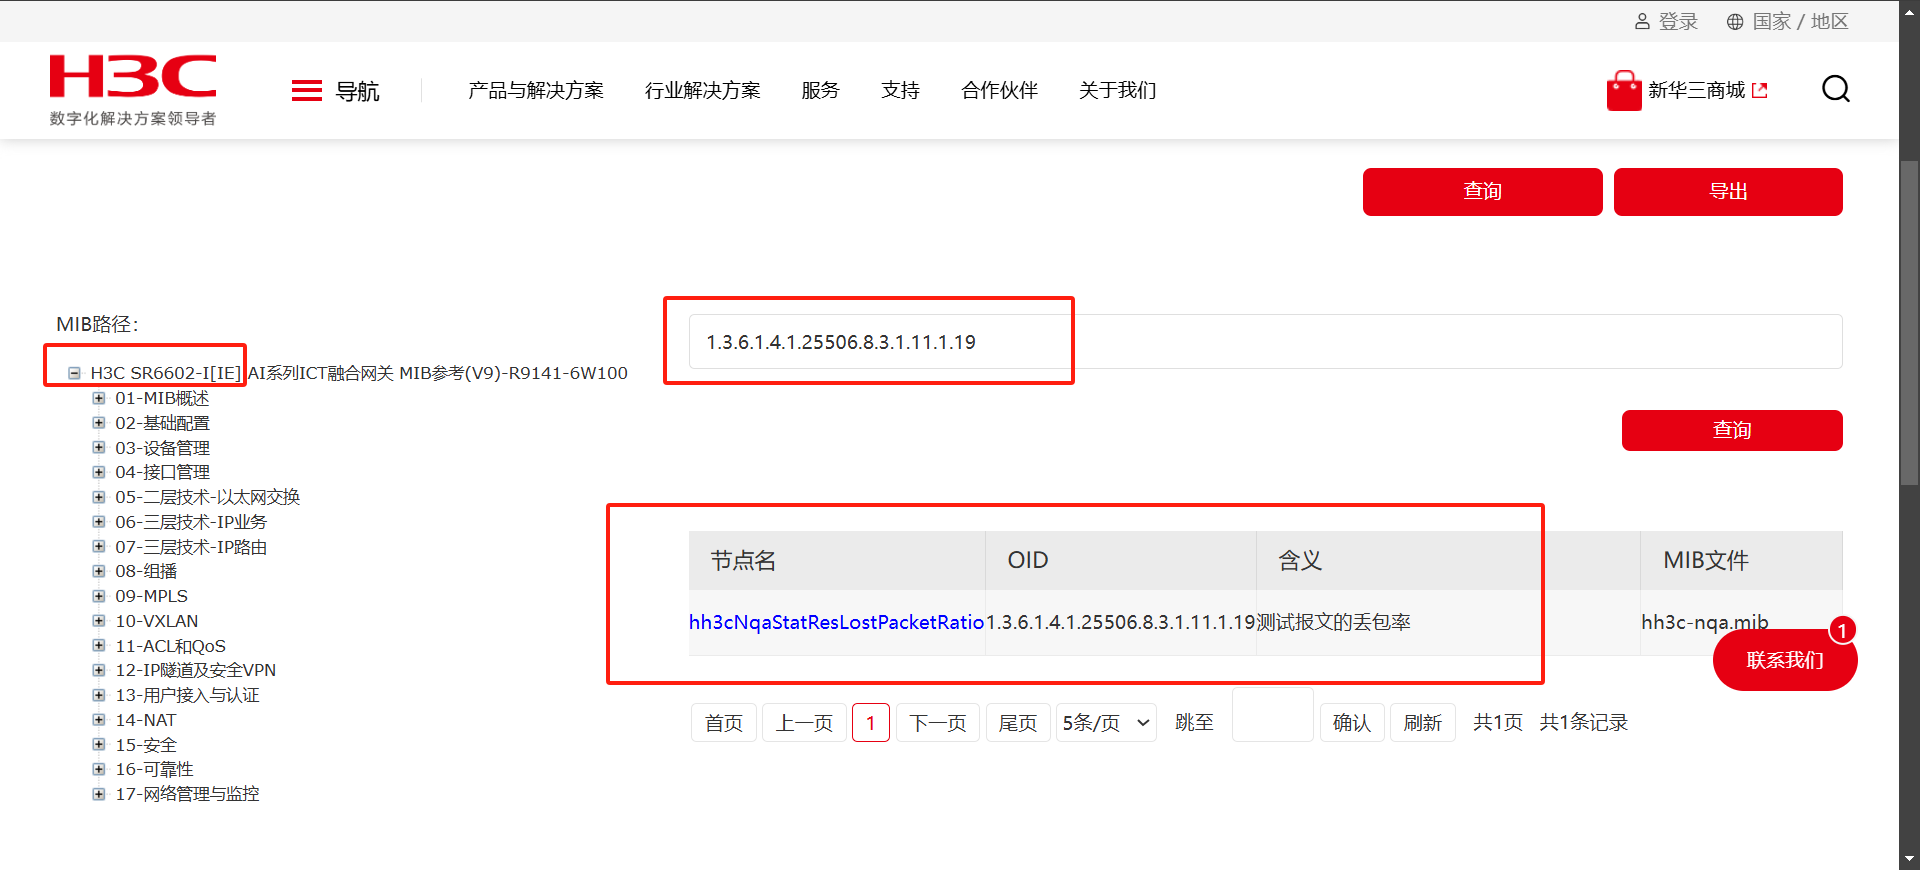Viewport: 1920px width, 870px height.
Task: Select the 14-NAT tree item
Action: click(x=145, y=720)
